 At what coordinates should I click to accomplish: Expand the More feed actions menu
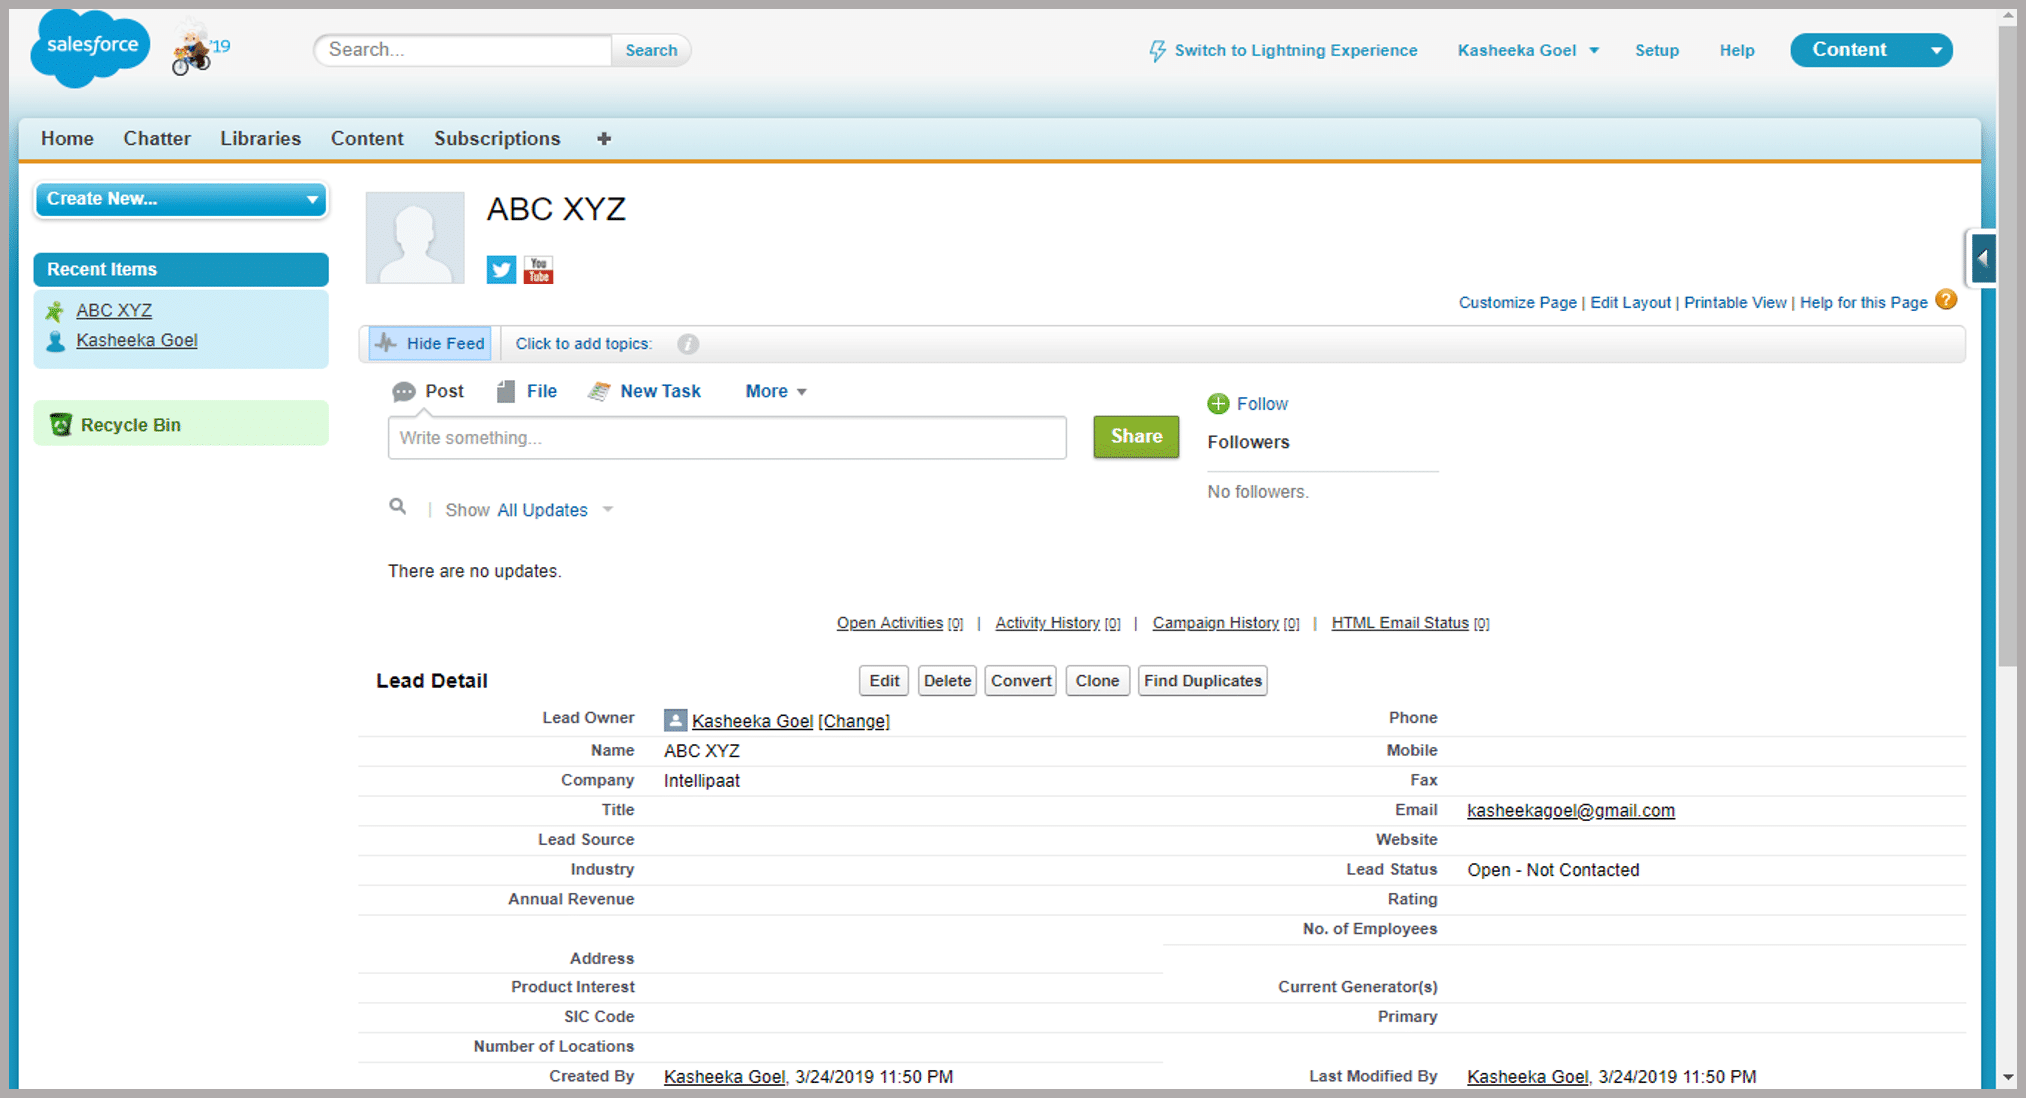[x=776, y=392]
